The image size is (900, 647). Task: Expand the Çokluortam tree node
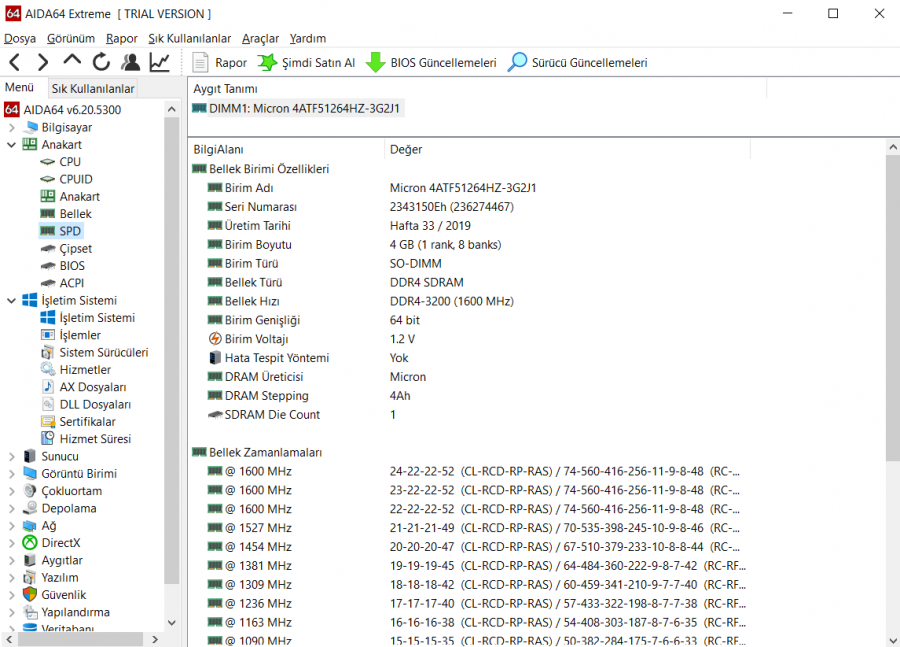click(11, 491)
